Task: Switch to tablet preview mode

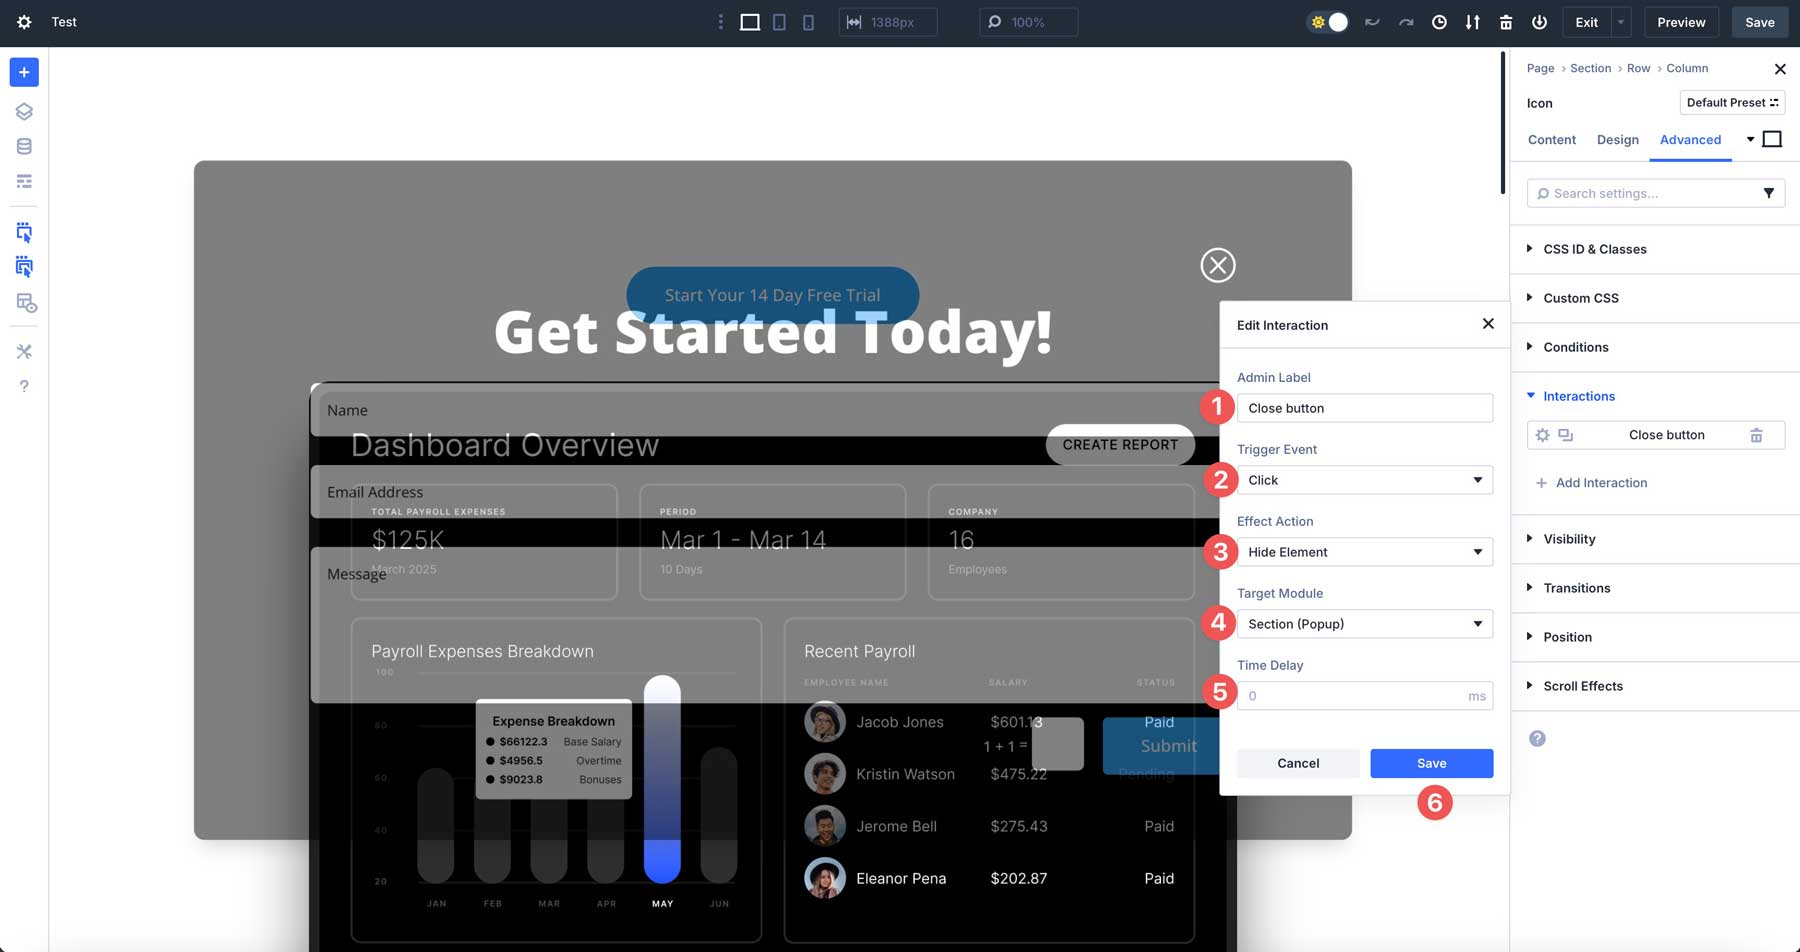Action: coord(778,21)
